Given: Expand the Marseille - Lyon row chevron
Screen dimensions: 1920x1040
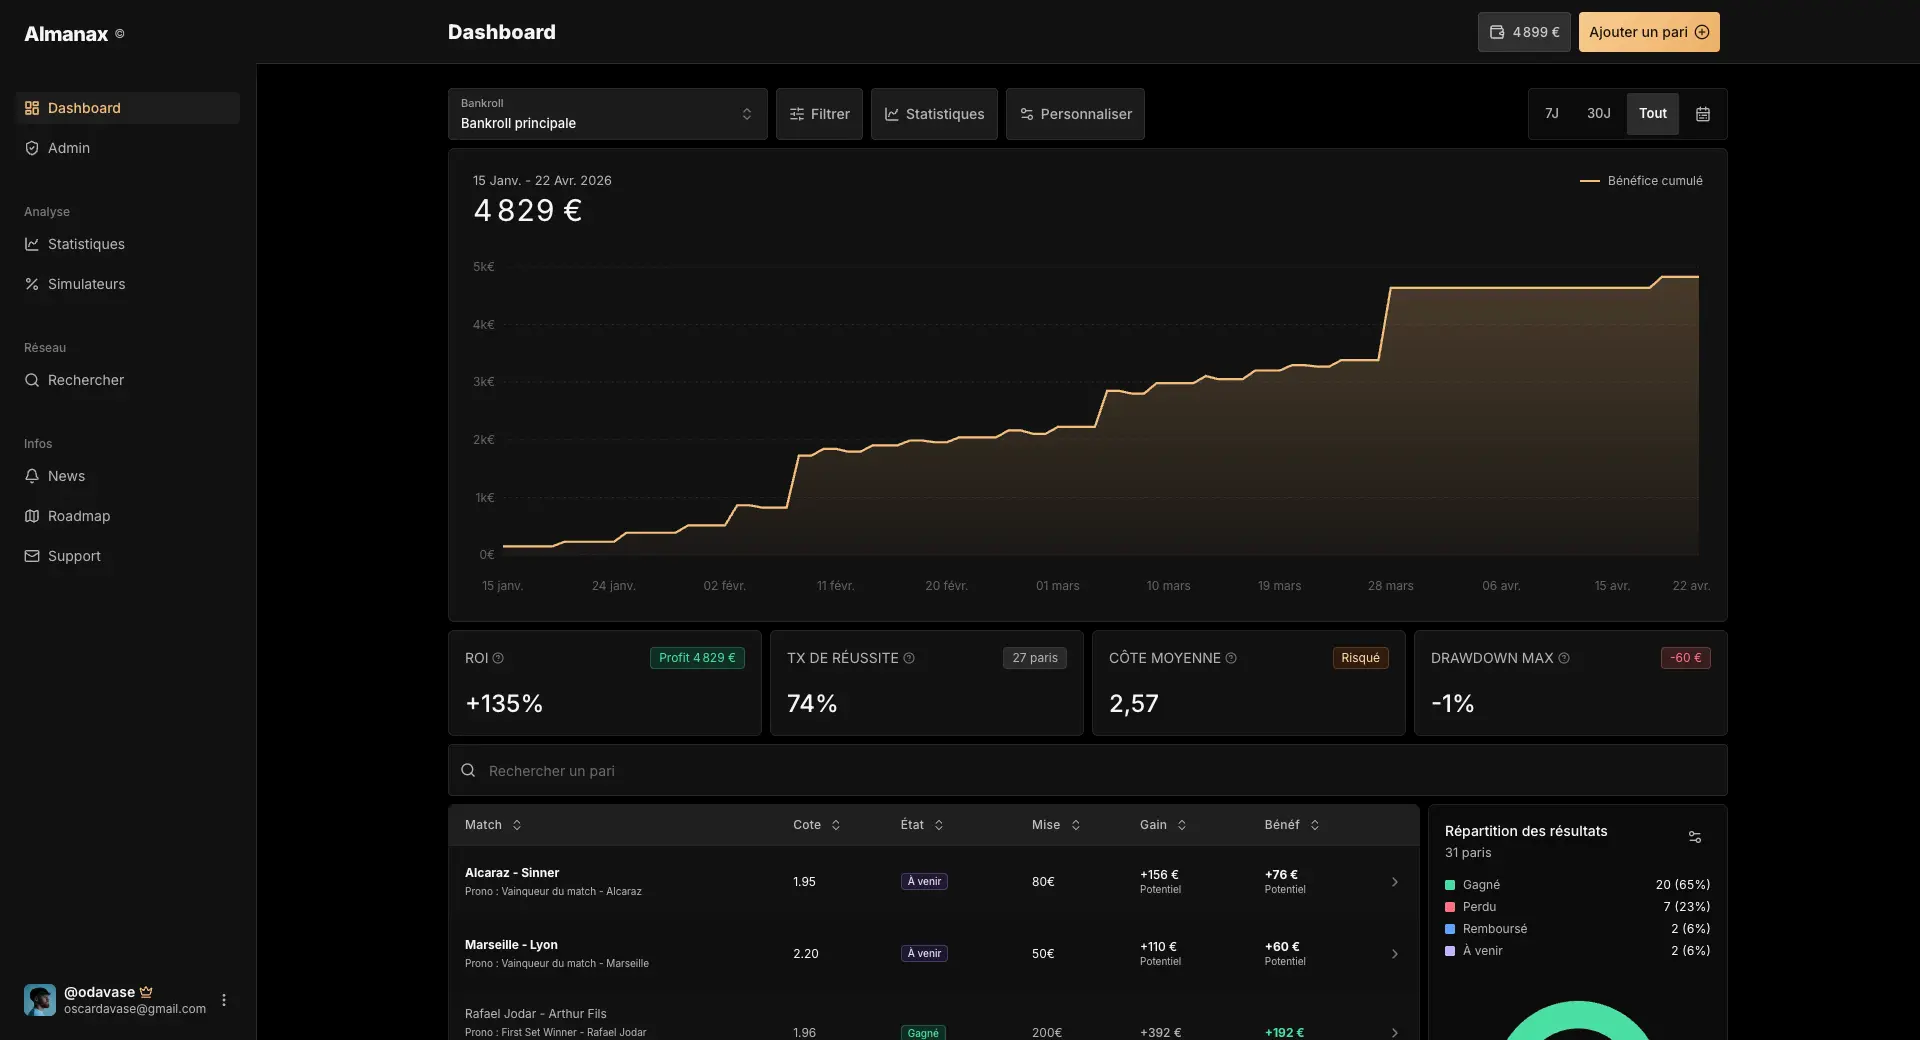Looking at the screenshot, I should point(1395,954).
